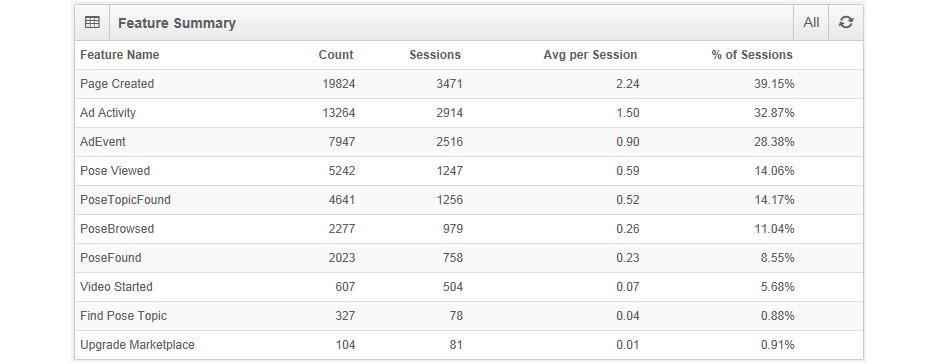940x364 pixels.
Task: Select the Page Created row
Action: [469, 84]
